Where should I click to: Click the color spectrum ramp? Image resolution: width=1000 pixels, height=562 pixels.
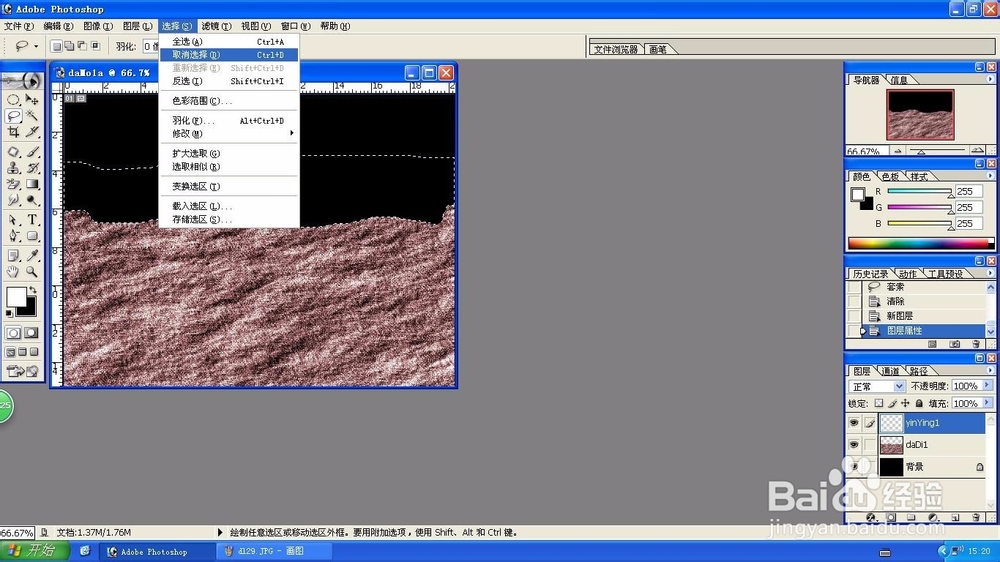click(920, 243)
